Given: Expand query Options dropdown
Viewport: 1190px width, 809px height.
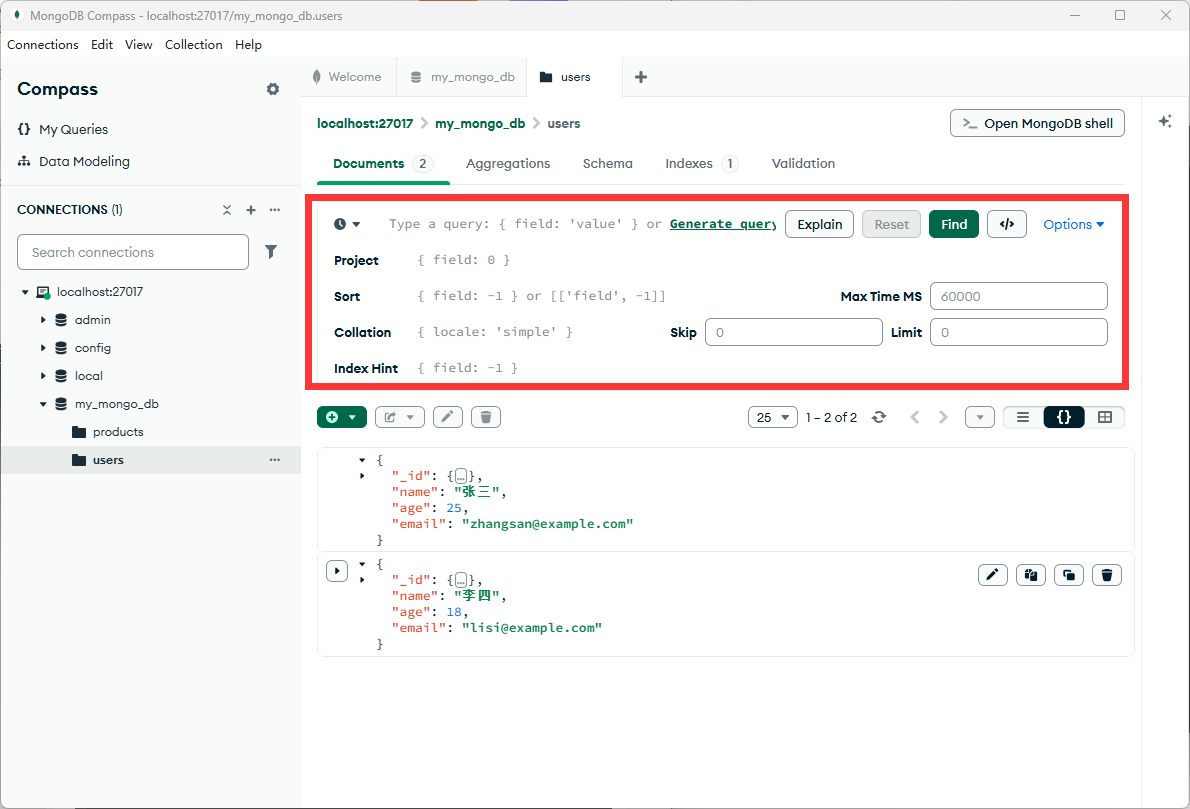Looking at the screenshot, I should (x=1073, y=224).
